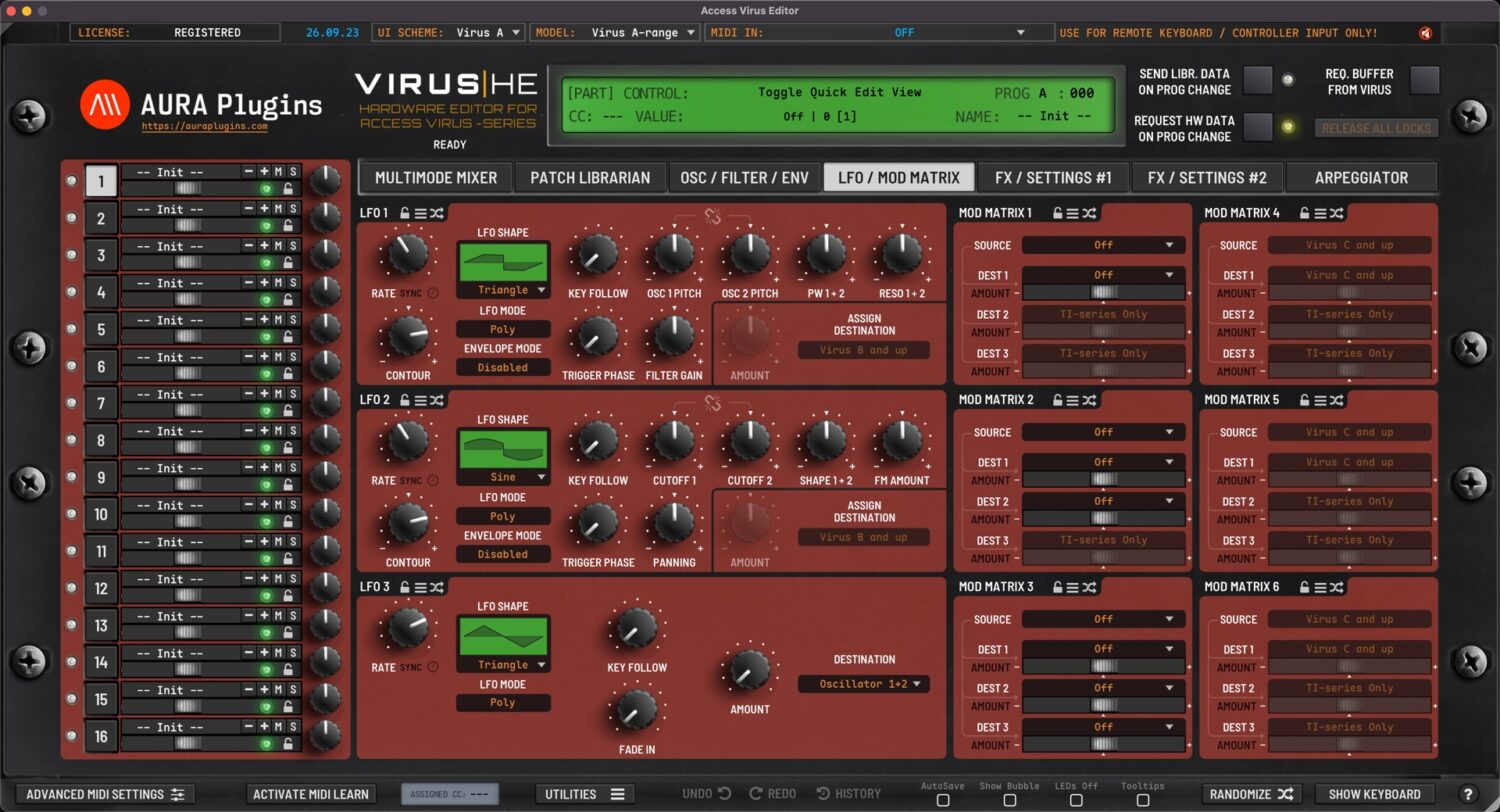Click Activate MIDI Learn button

pyautogui.click(x=311, y=794)
